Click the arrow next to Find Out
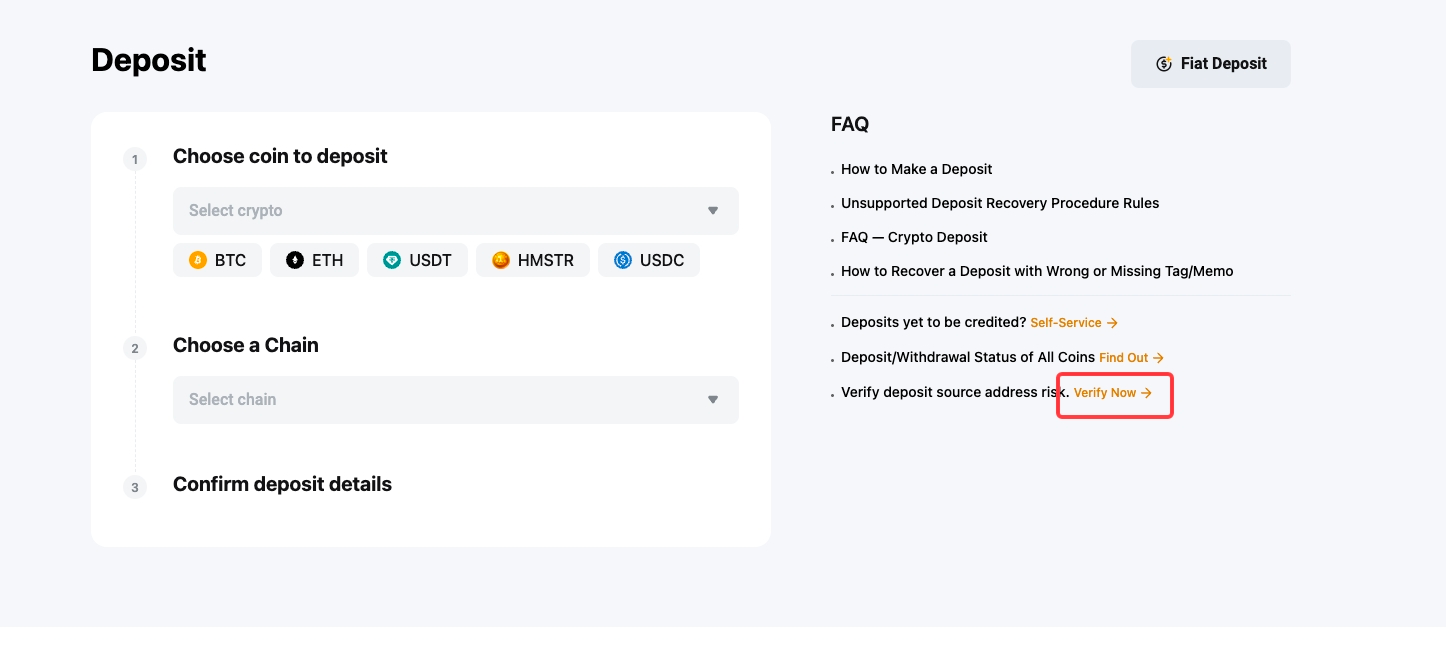Screen dimensions: 1446x658 point(1159,357)
